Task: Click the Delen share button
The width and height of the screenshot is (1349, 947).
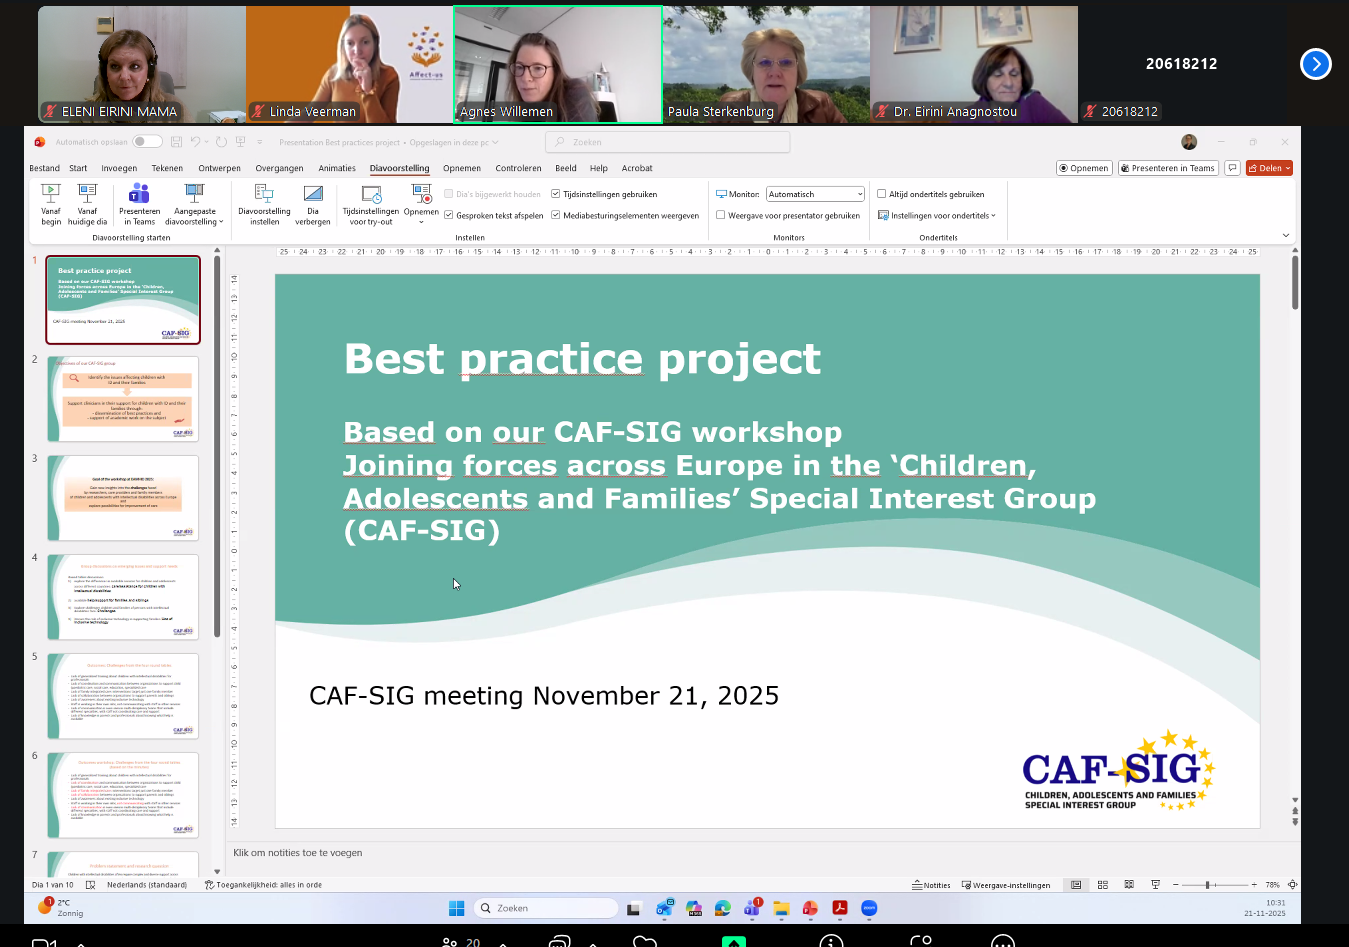Action: (1269, 168)
